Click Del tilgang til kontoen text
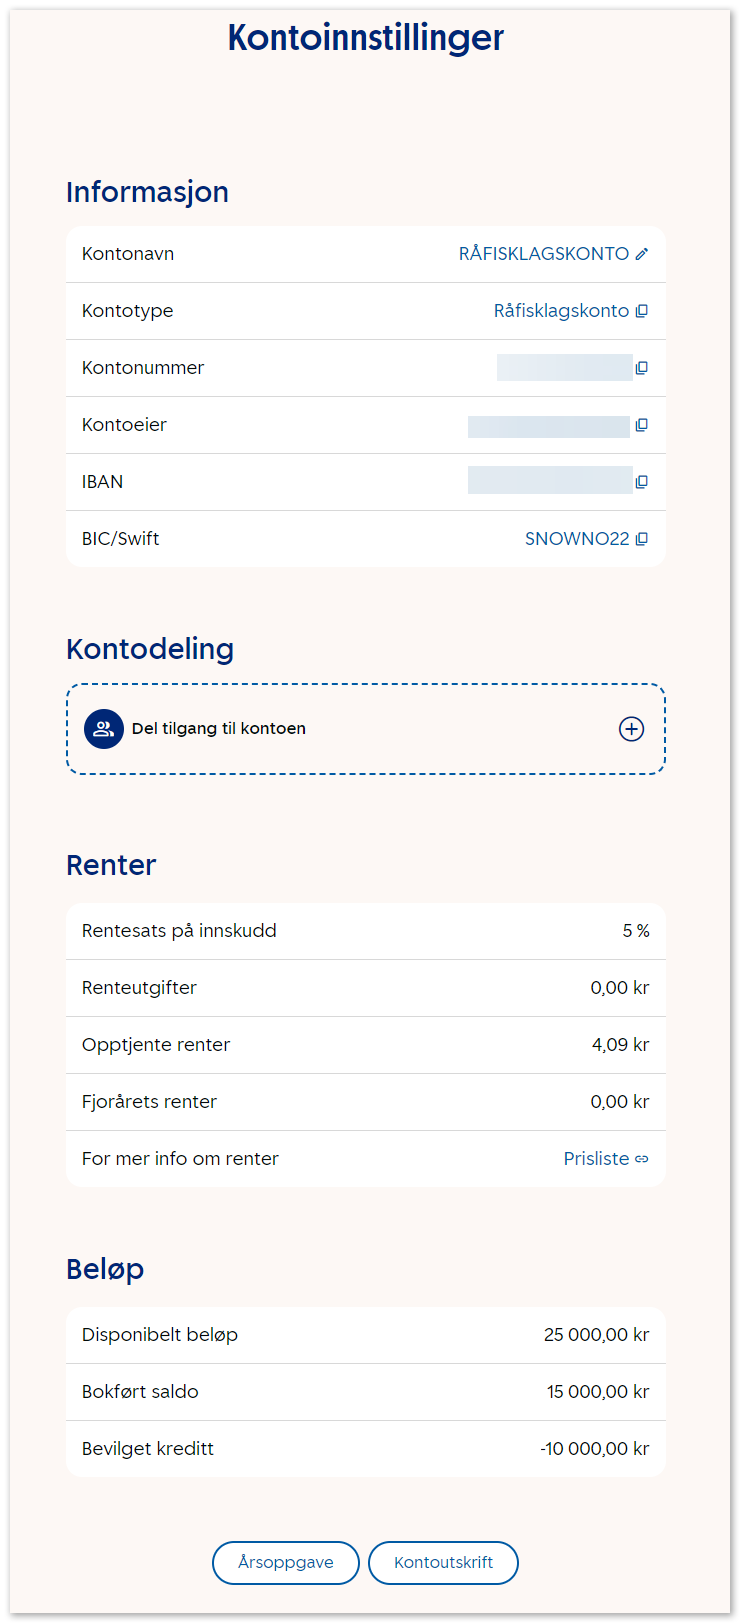The height and width of the screenshot is (1623, 740). (x=219, y=729)
